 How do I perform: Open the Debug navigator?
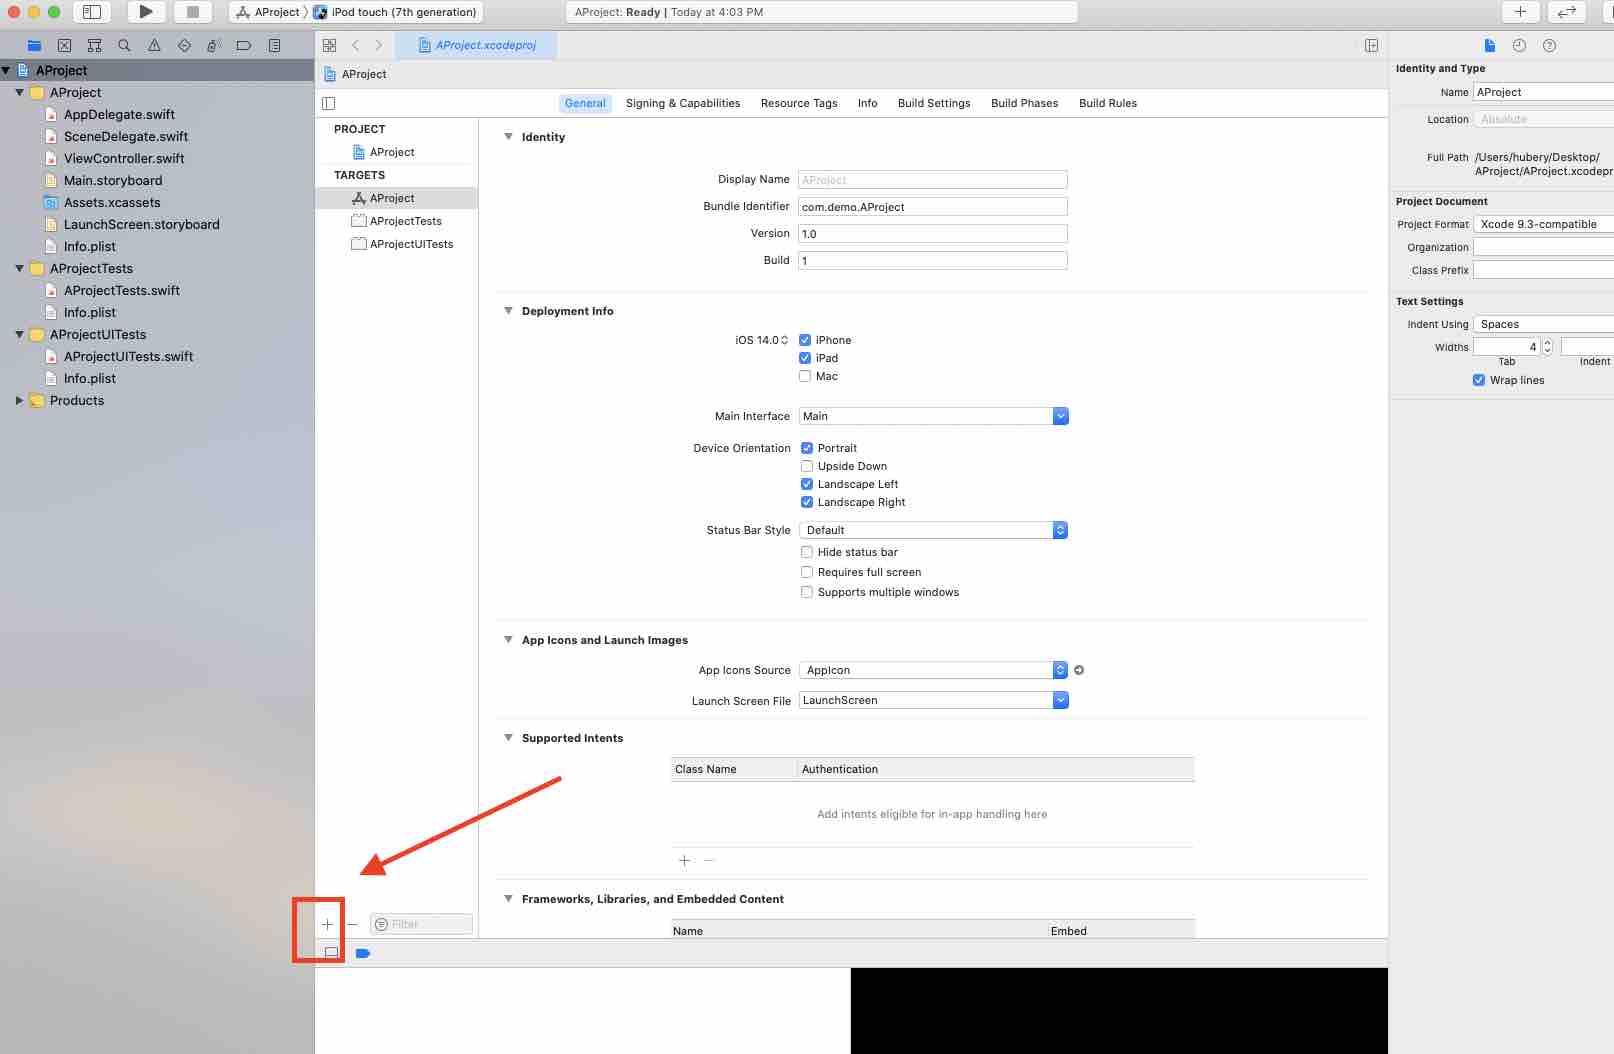[x=214, y=45]
